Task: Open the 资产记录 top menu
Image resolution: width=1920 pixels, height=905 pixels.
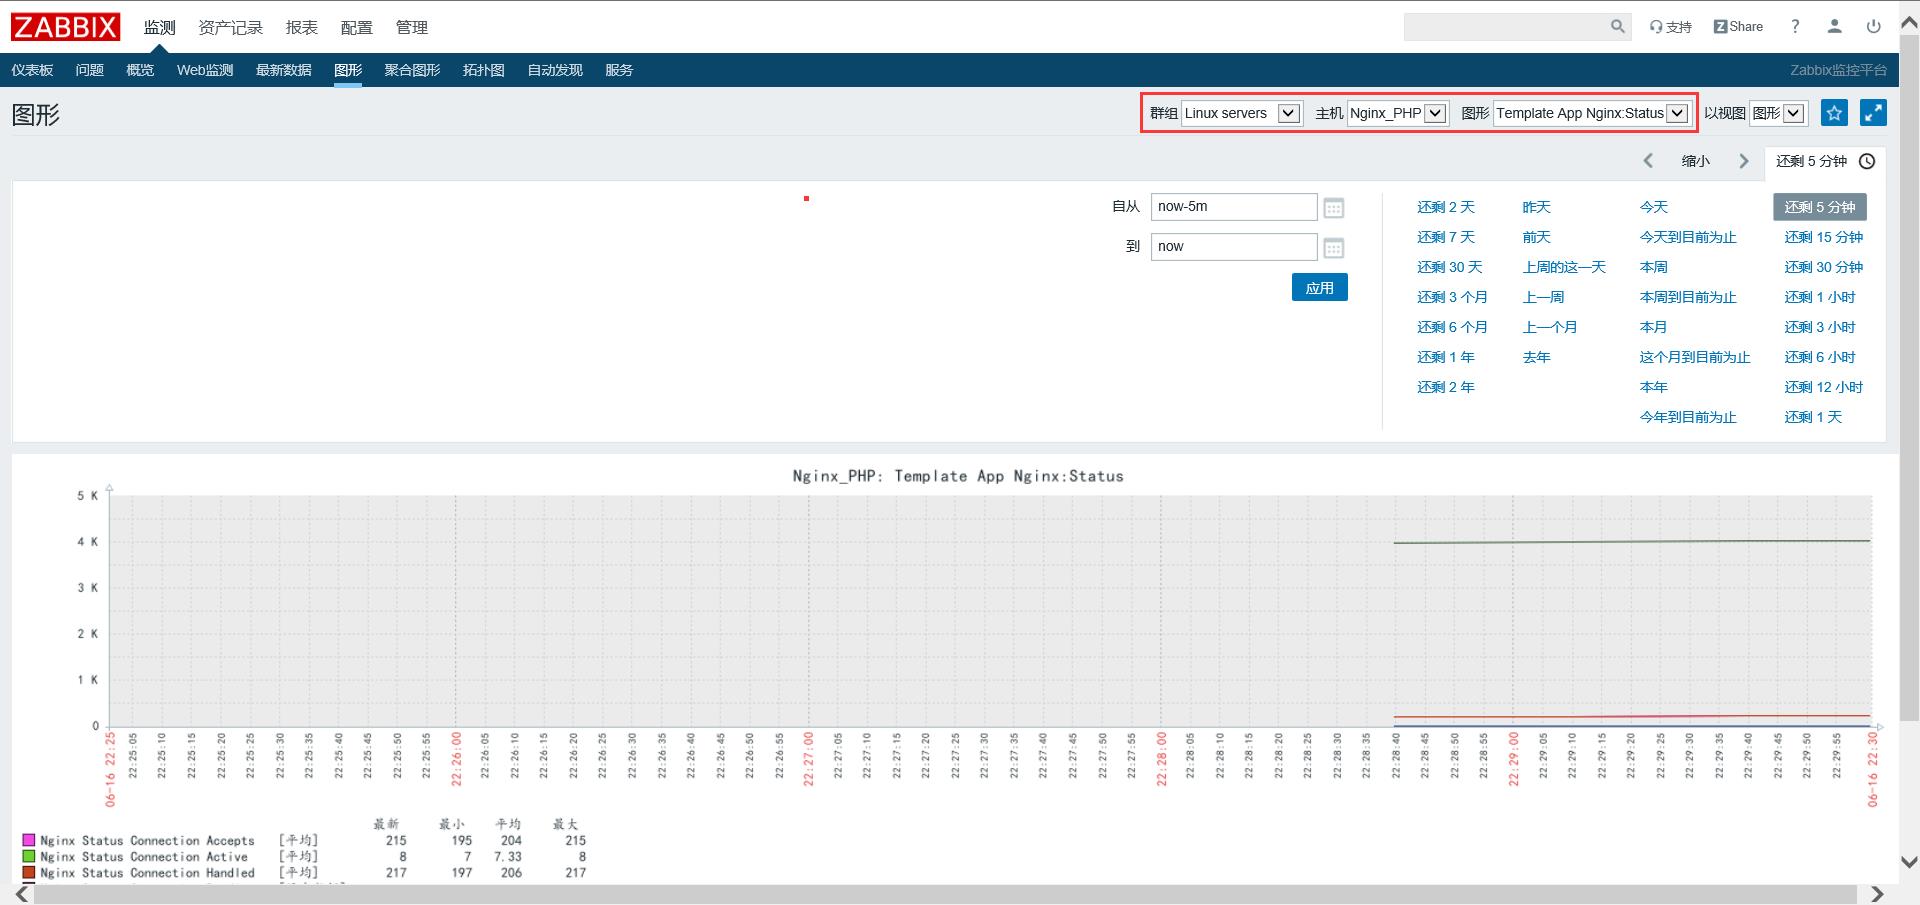Action: pyautogui.click(x=230, y=28)
